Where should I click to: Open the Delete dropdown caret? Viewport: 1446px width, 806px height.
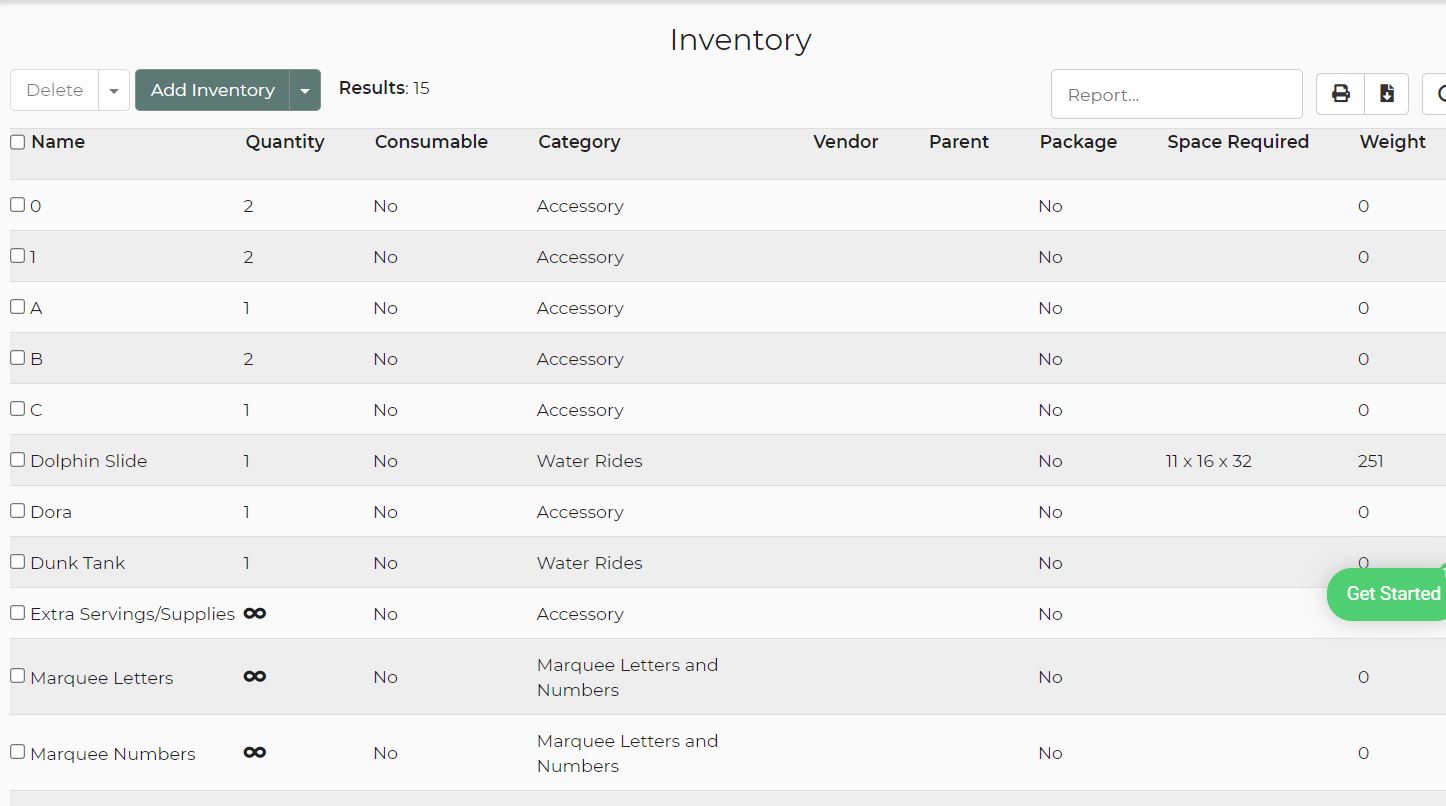(114, 90)
